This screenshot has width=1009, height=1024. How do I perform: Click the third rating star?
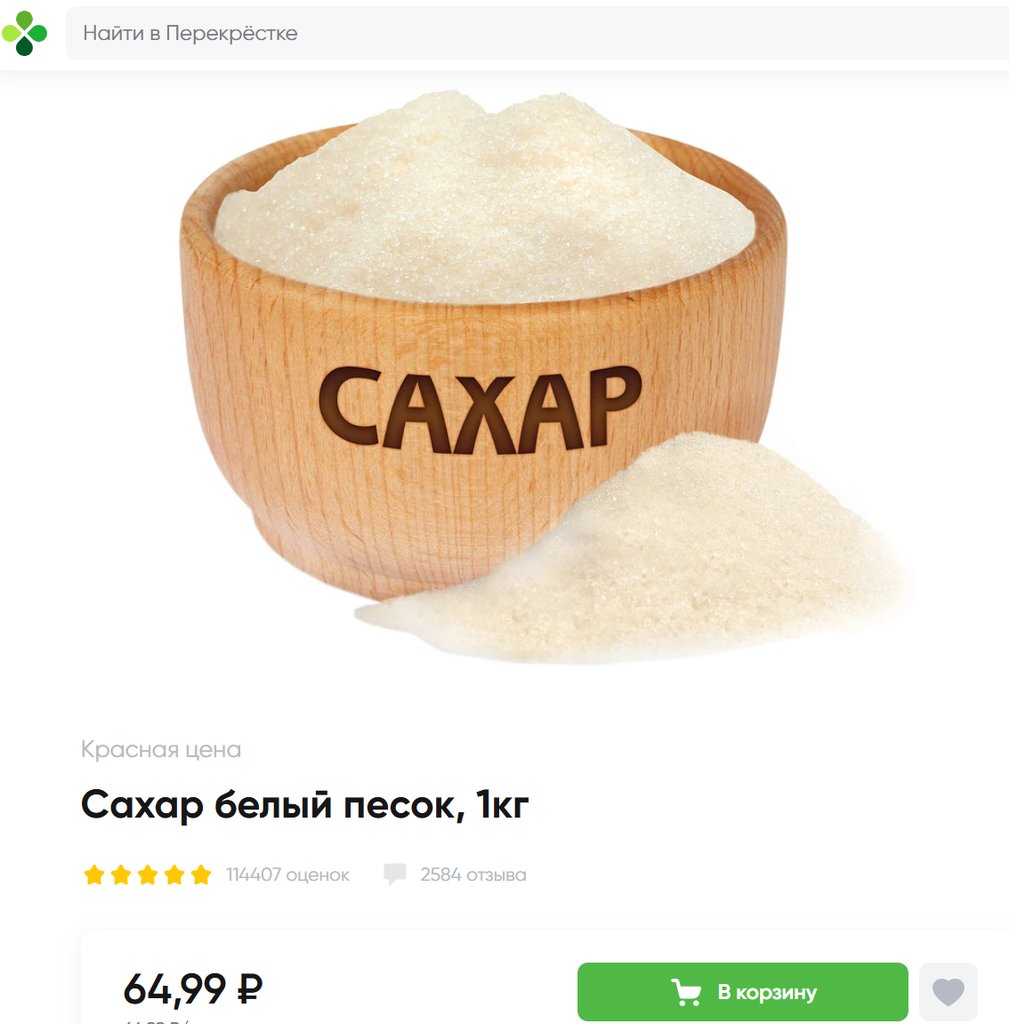click(x=148, y=874)
